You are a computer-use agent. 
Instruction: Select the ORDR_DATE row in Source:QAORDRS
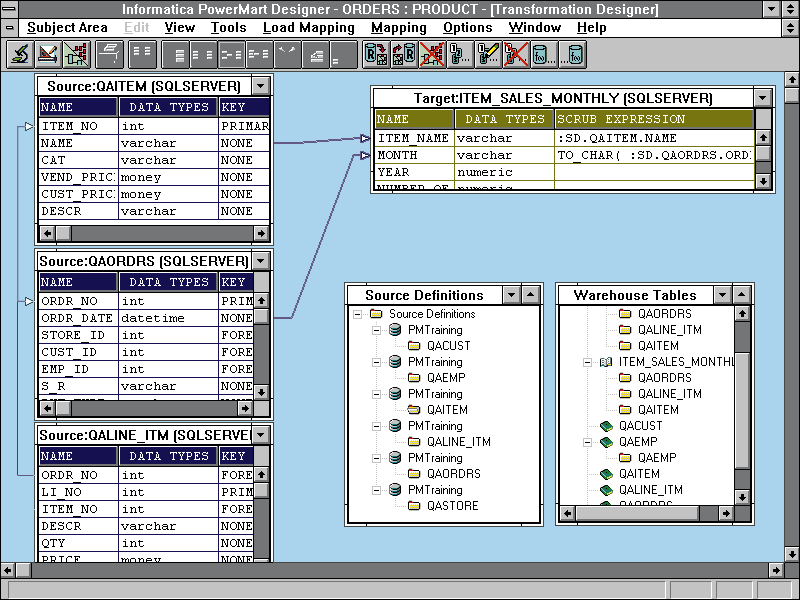pos(146,318)
